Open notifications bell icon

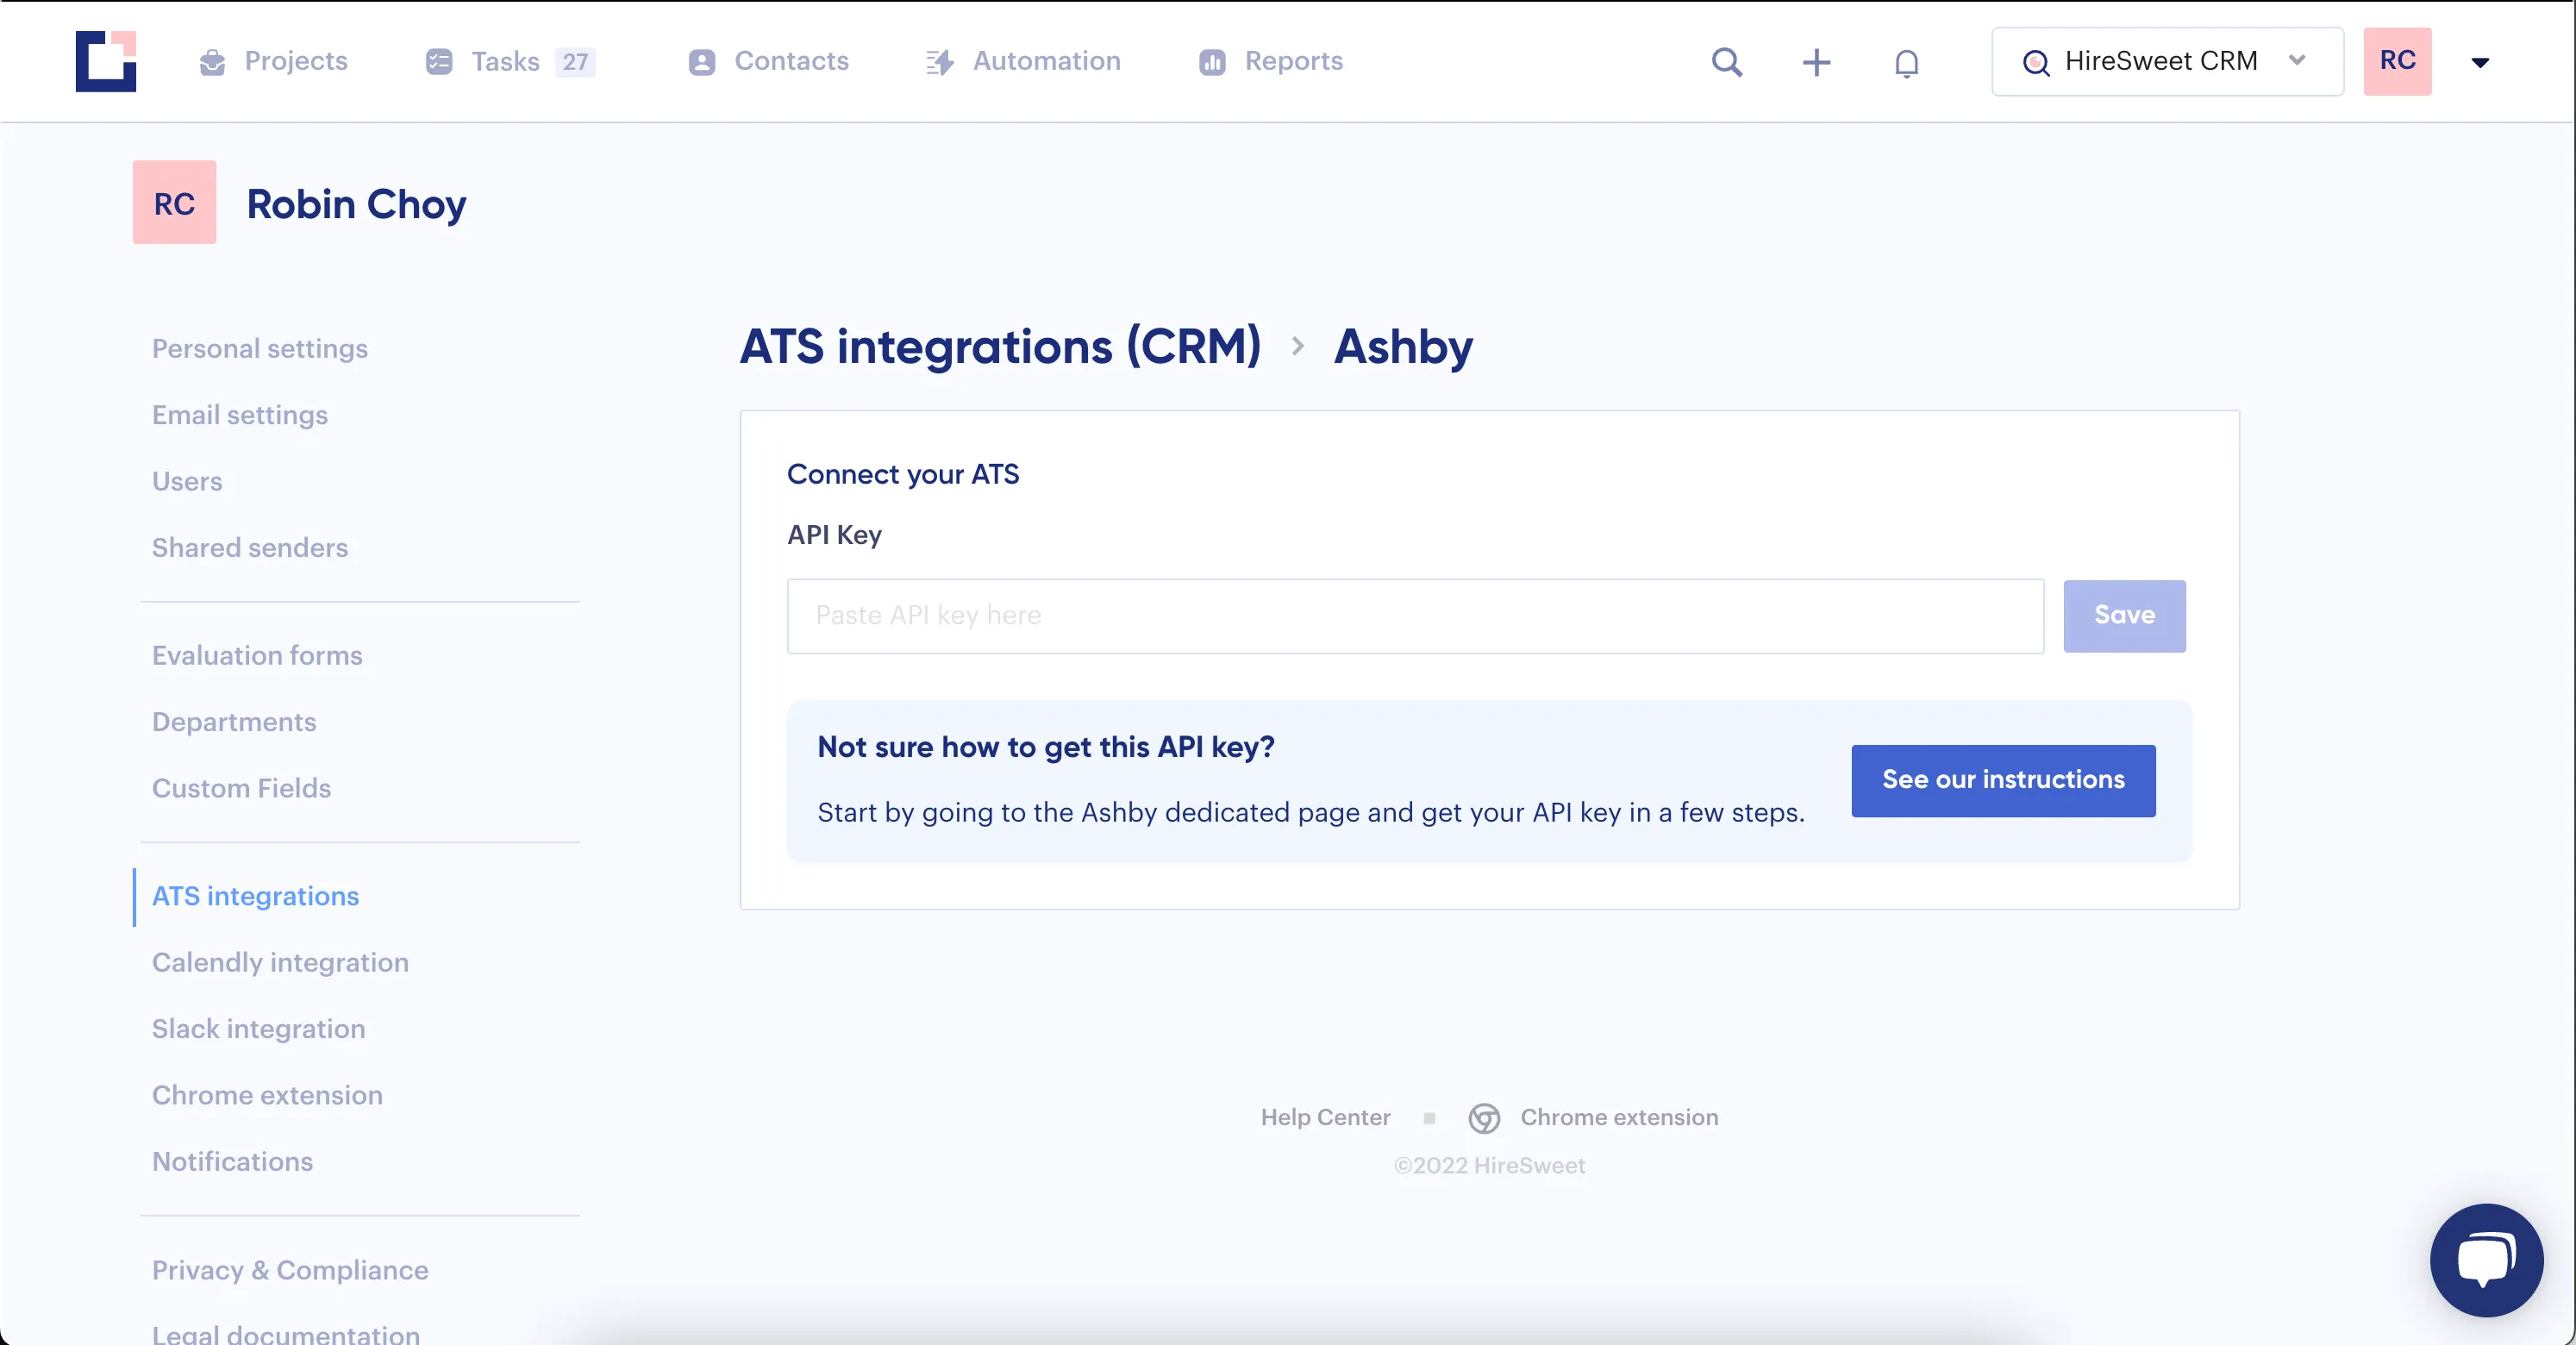[x=1906, y=63]
